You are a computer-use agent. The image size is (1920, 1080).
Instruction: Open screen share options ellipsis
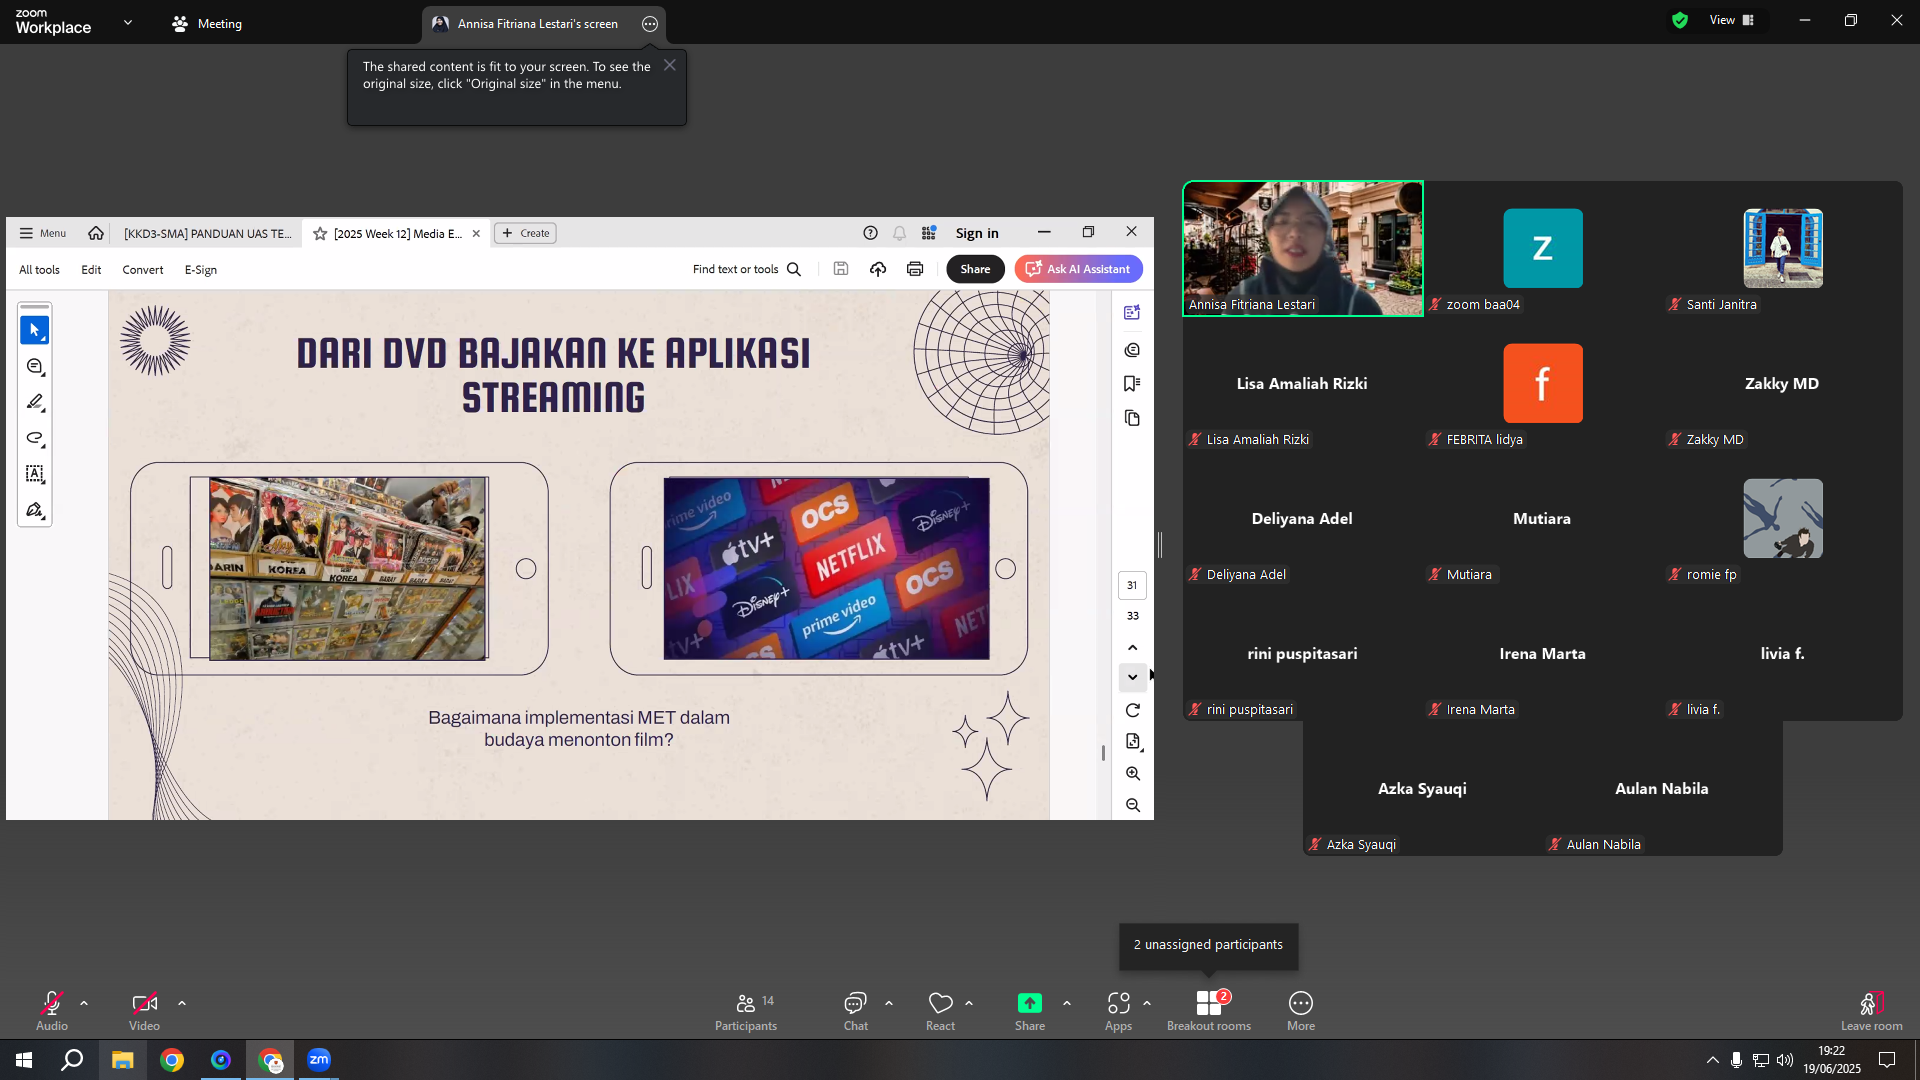[x=650, y=24]
